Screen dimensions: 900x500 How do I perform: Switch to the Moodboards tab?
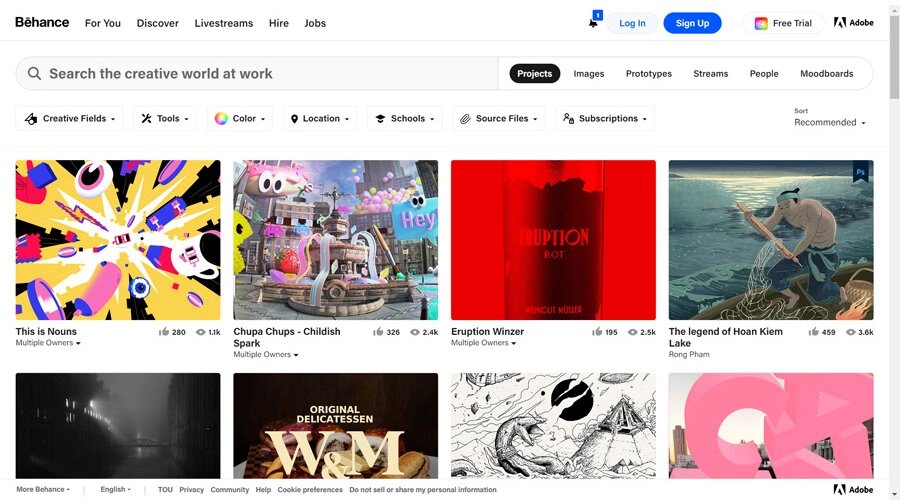827,73
